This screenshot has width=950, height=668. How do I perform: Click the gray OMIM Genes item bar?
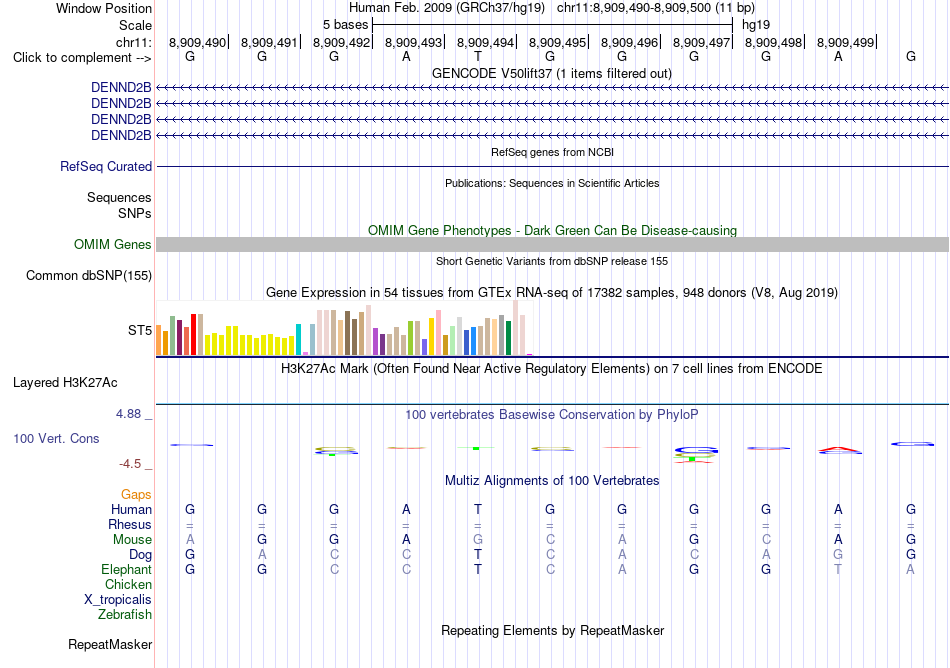pos(552,244)
